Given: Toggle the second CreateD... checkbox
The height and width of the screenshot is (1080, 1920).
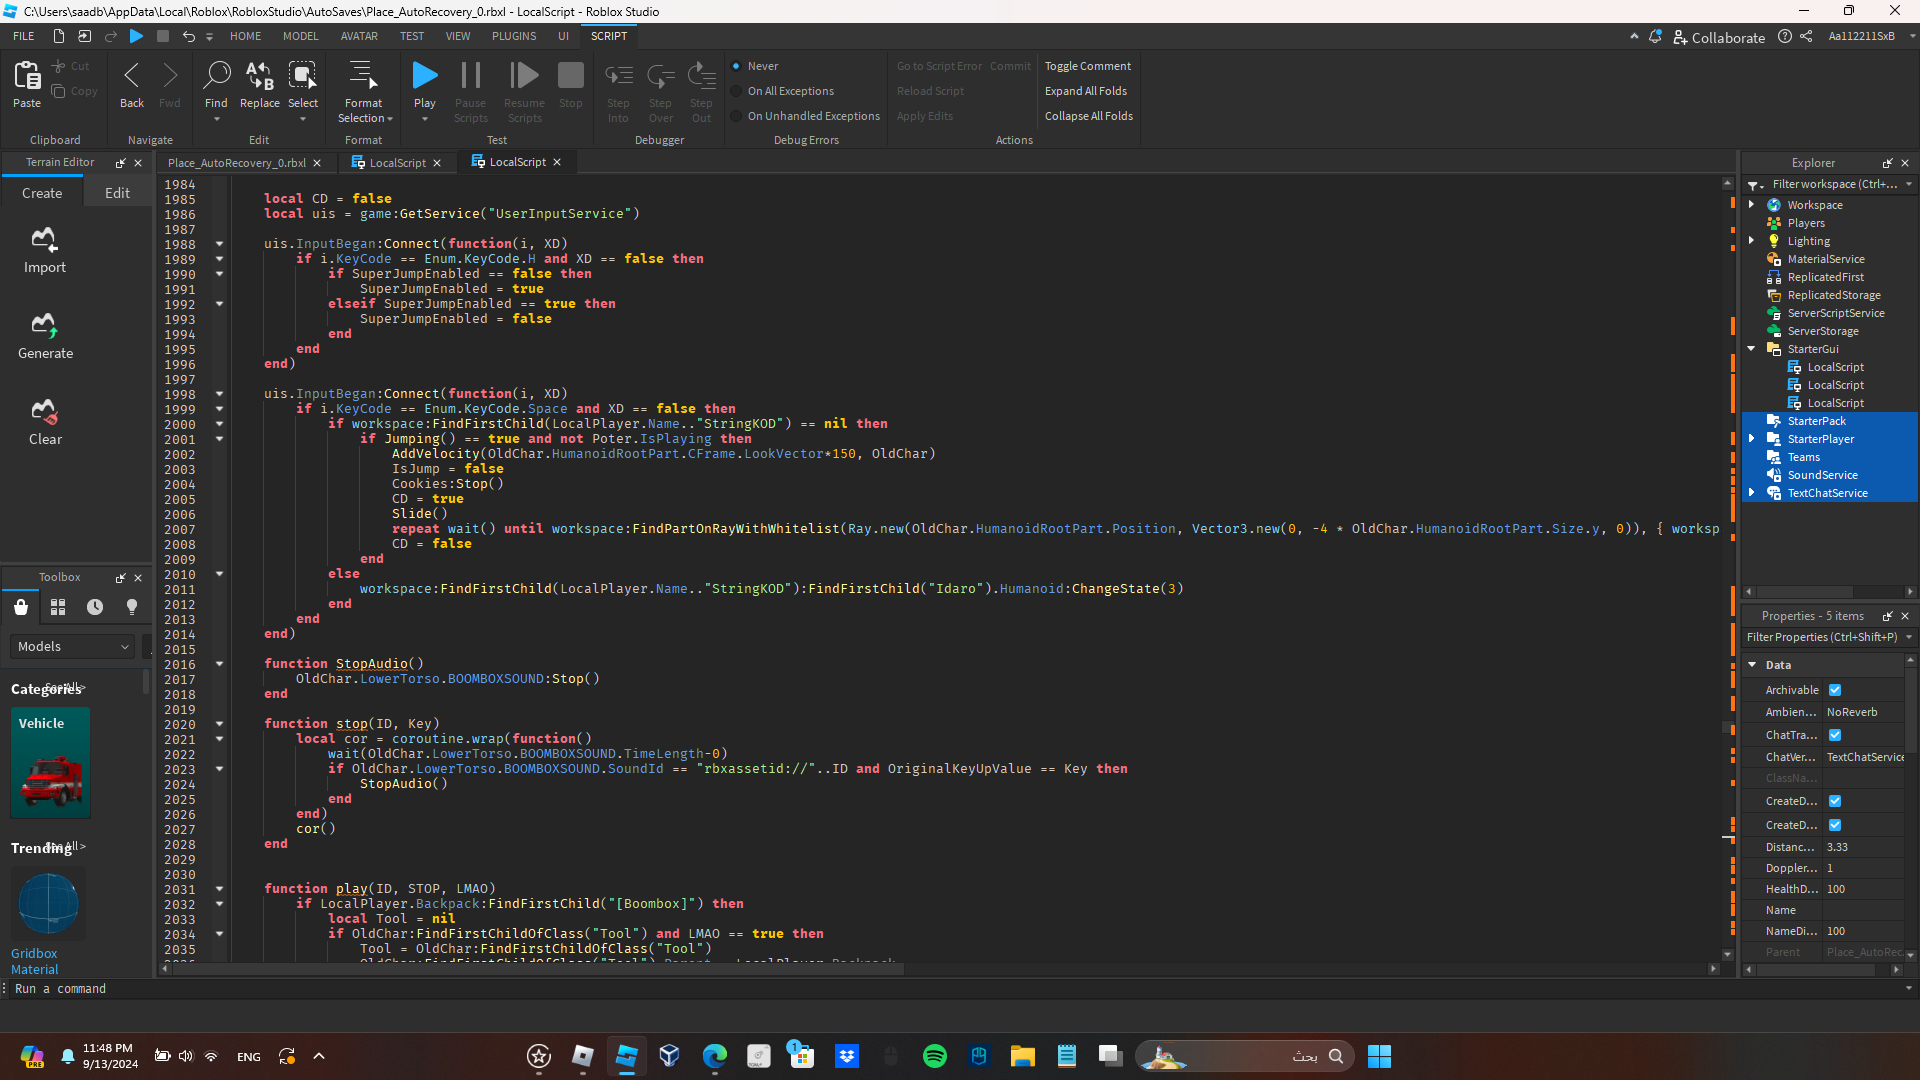Looking at the screenshot, I should point(1835,825).
